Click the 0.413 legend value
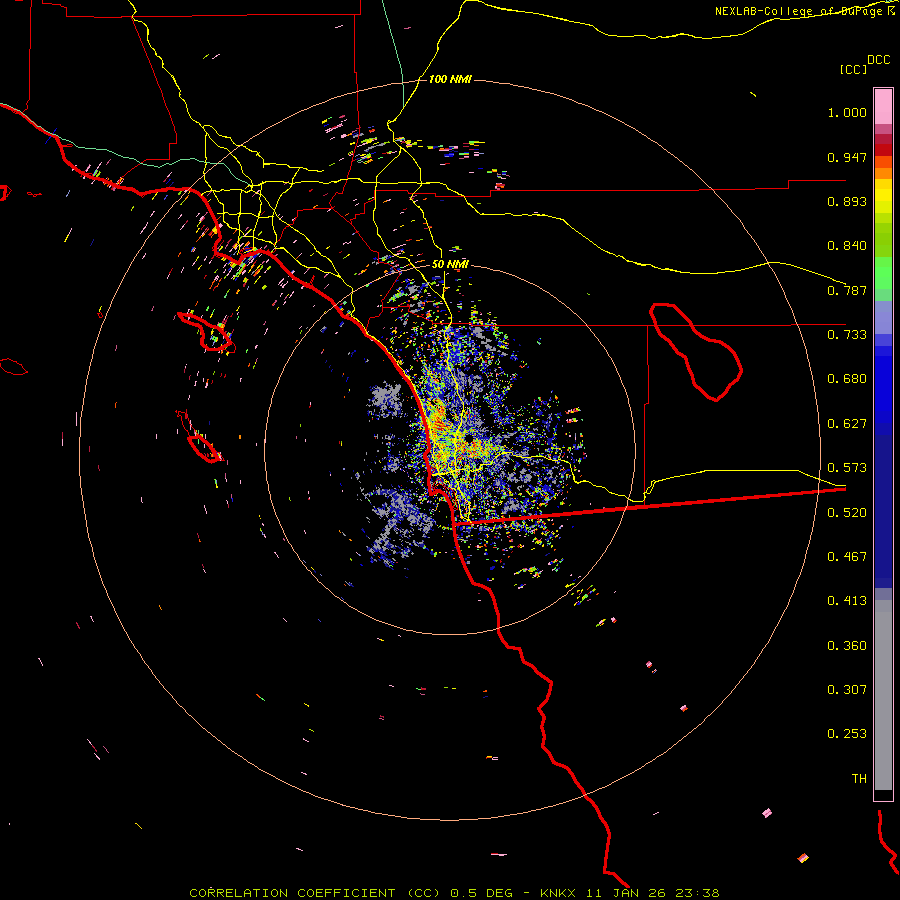Screen dimensions: 900x900 pos(847,601)
